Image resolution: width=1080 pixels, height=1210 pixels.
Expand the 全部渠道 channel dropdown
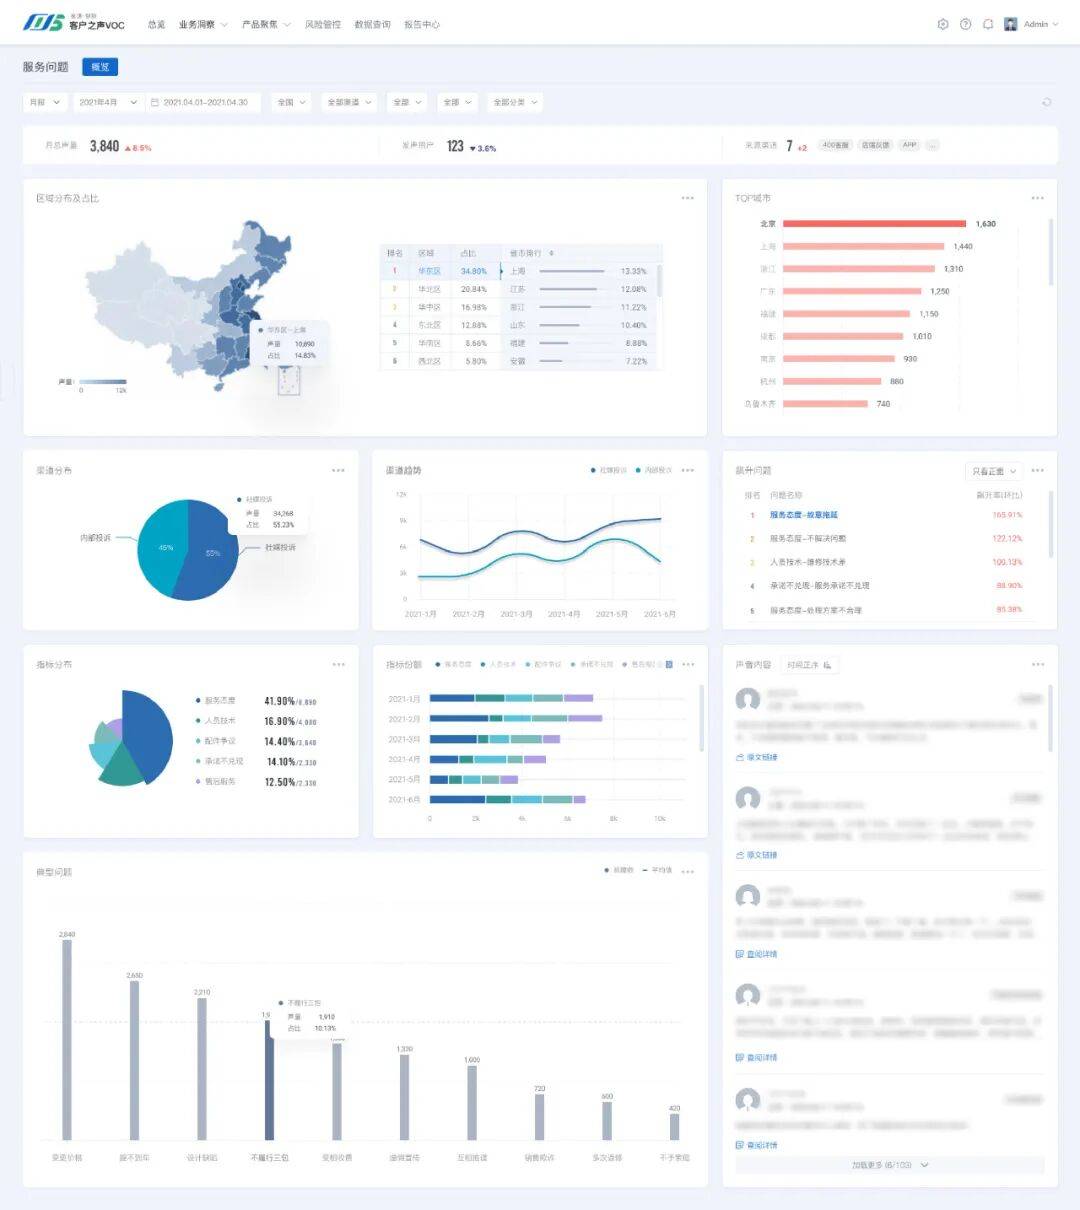point(349,102)
